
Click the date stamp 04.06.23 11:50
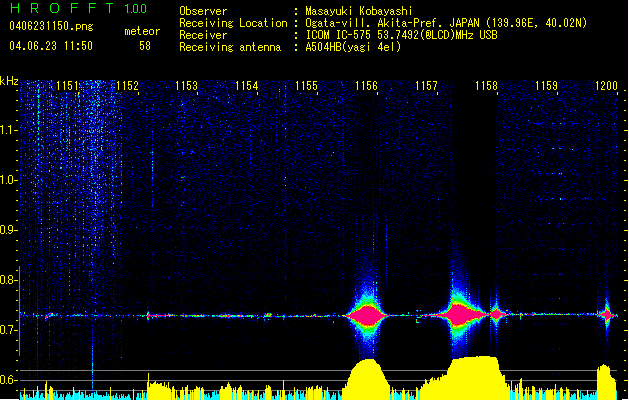(x=51, y=46)
